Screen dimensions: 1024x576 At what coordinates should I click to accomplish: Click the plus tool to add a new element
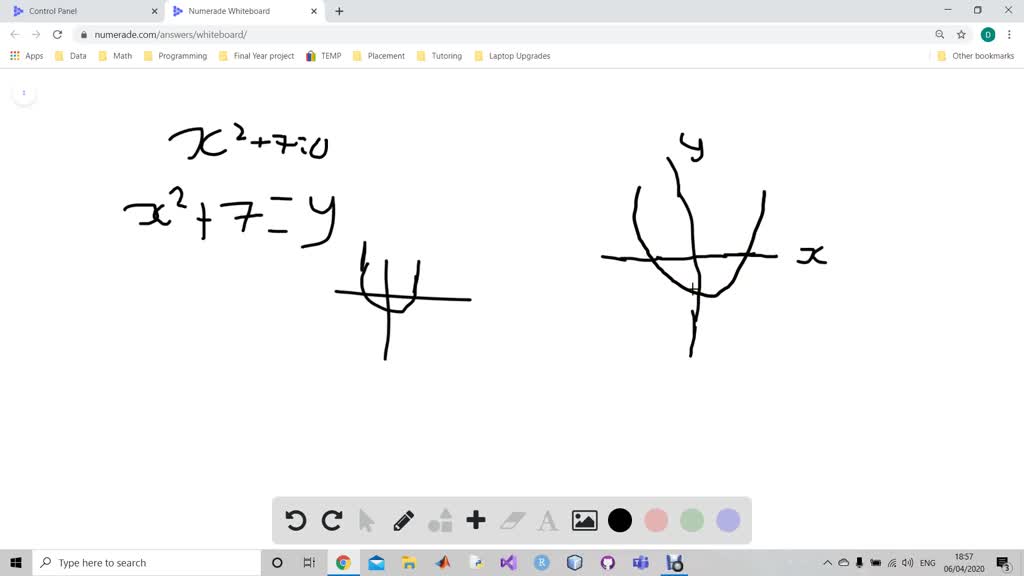pyautogui.click(x=476, y=520)
